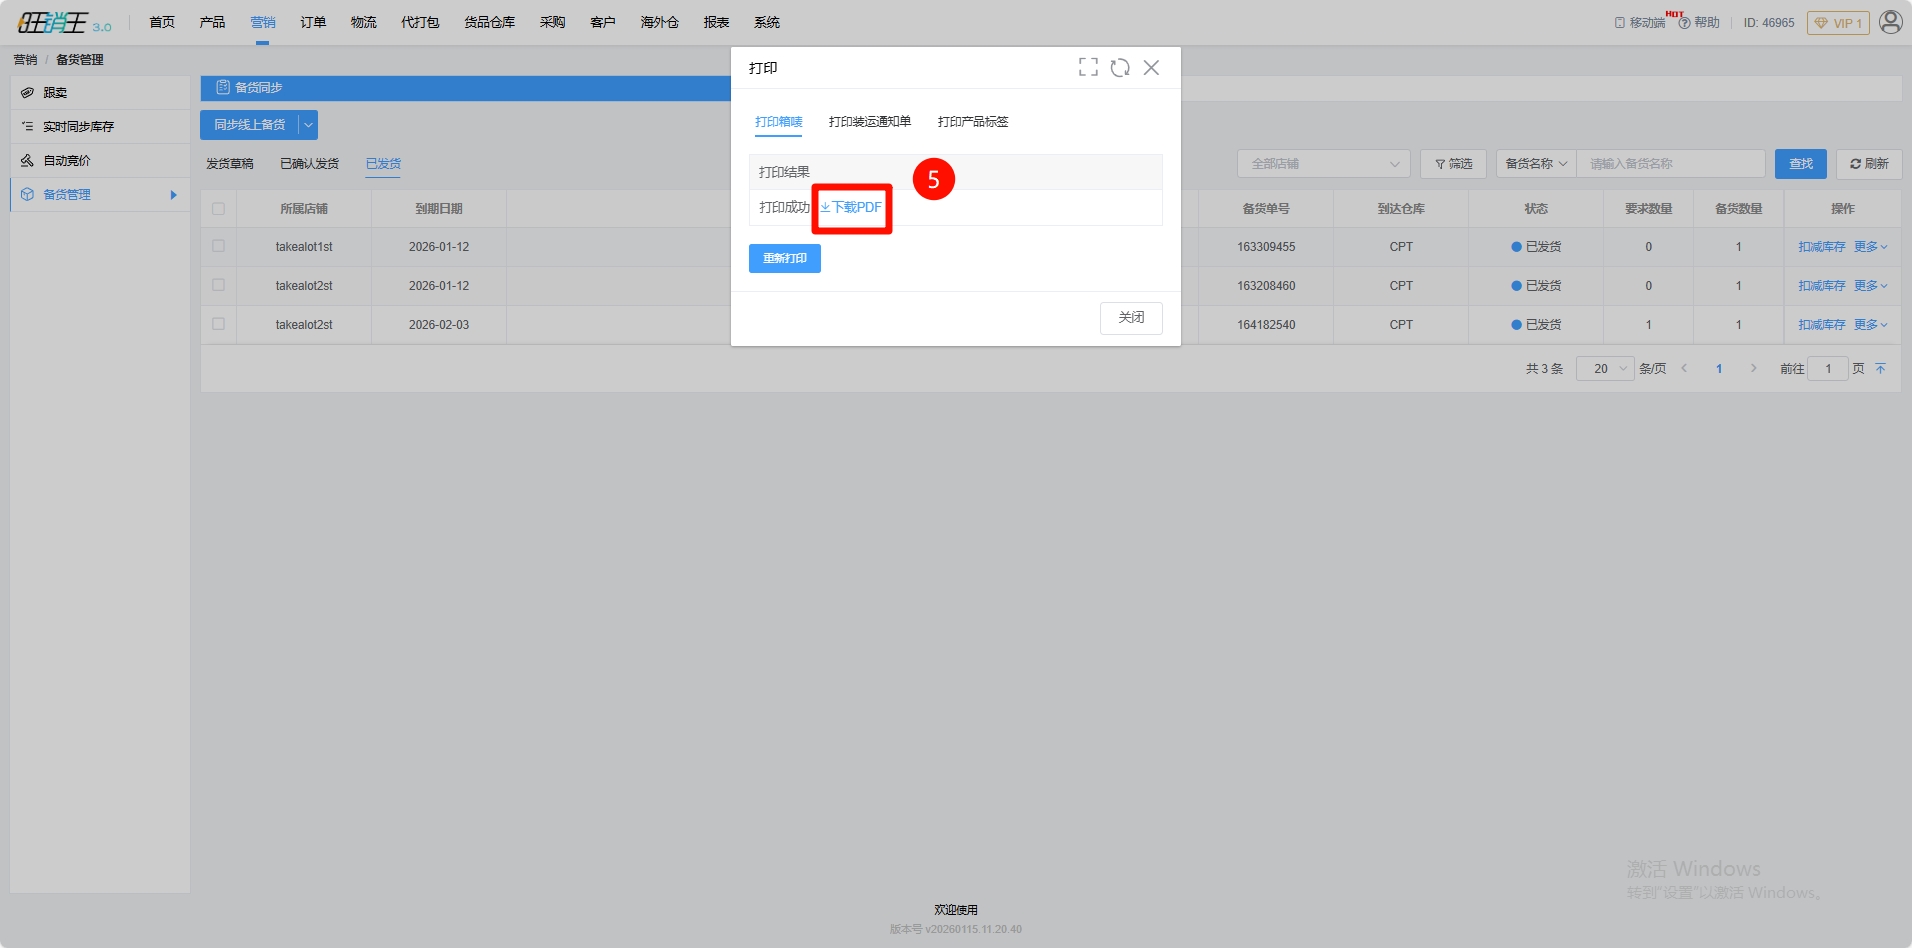Click the user avatar icon
Viewport: 1912px width, 948px height.
[x=1890, y=22]
